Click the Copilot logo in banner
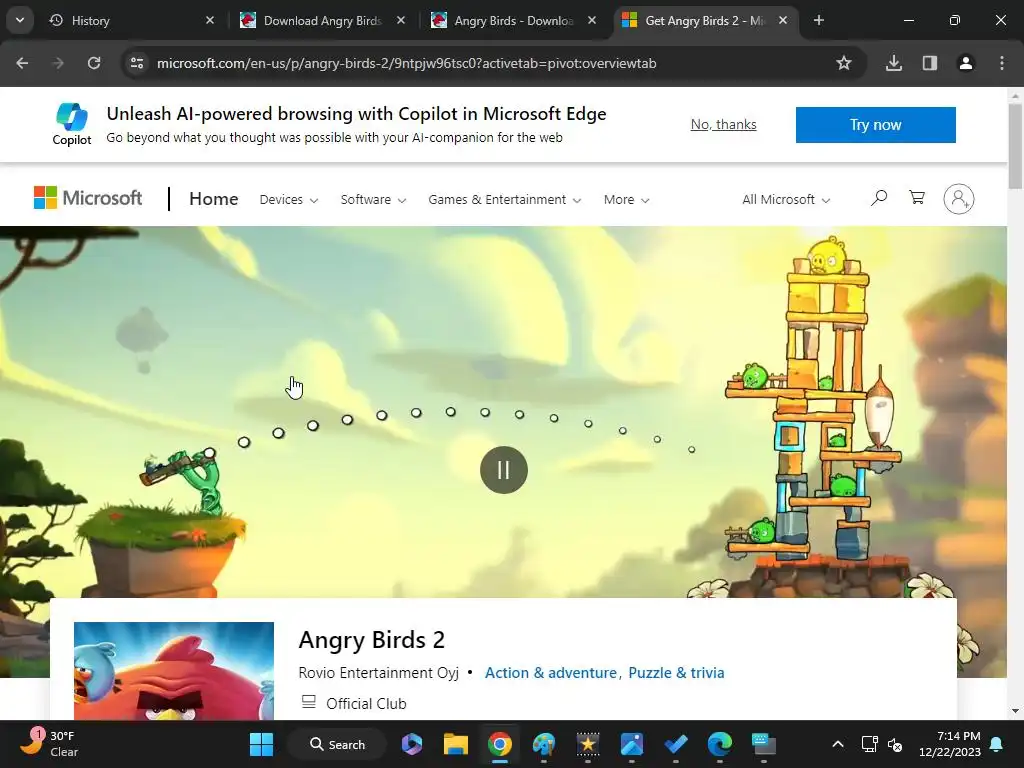The width and height of the screenshot is (1024, 768). click(x=72, y=124)
